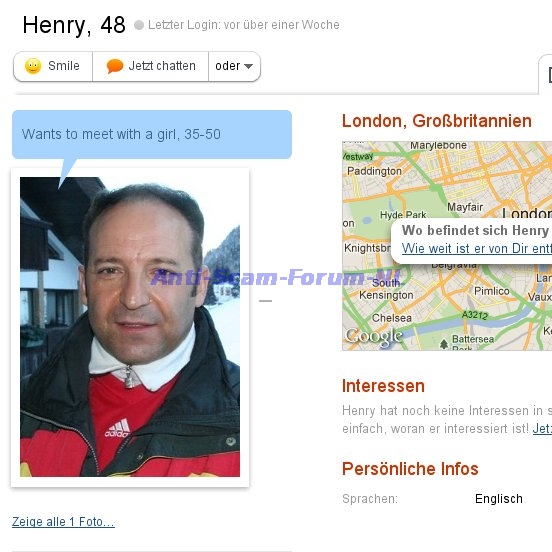Click the yellow smiley face icon

click(x=33, y=66)
